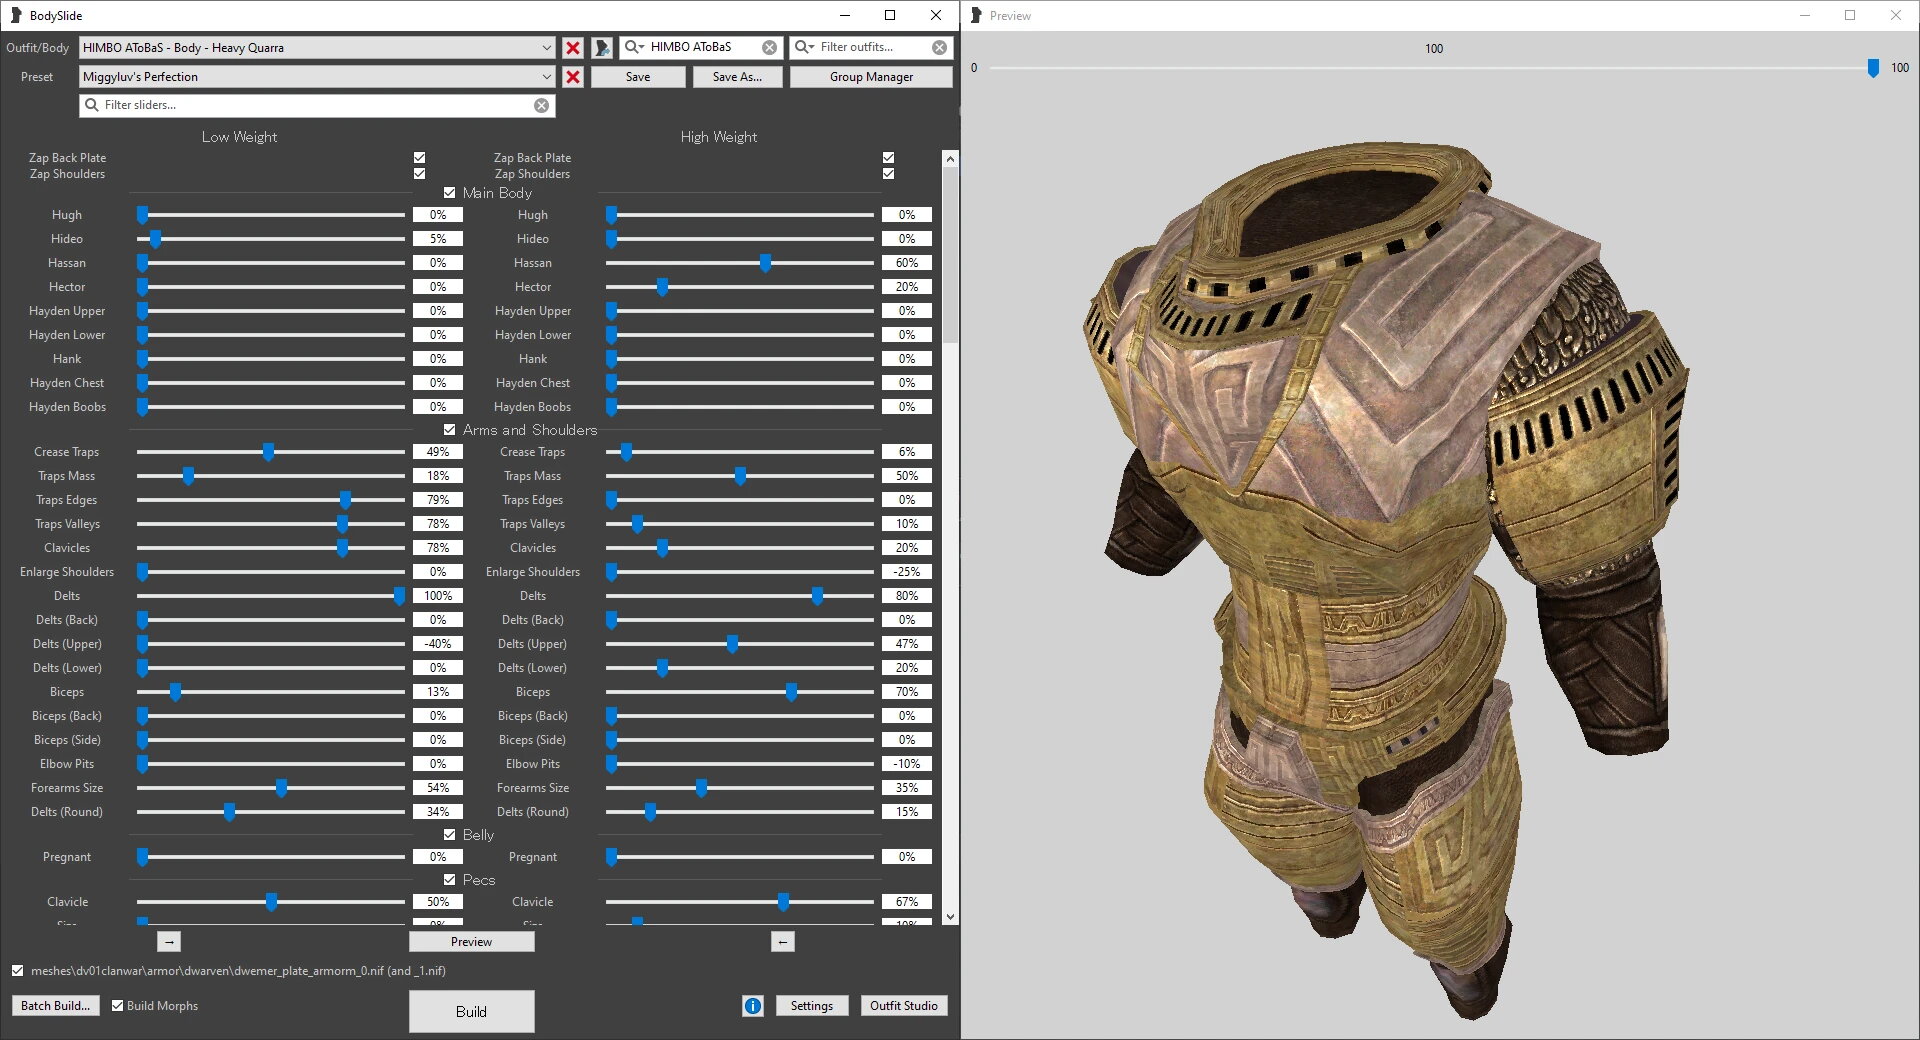Viewport: 1920px width, 1040px height.
Task: Clear the Filter outfits search field
Action: 939,48
